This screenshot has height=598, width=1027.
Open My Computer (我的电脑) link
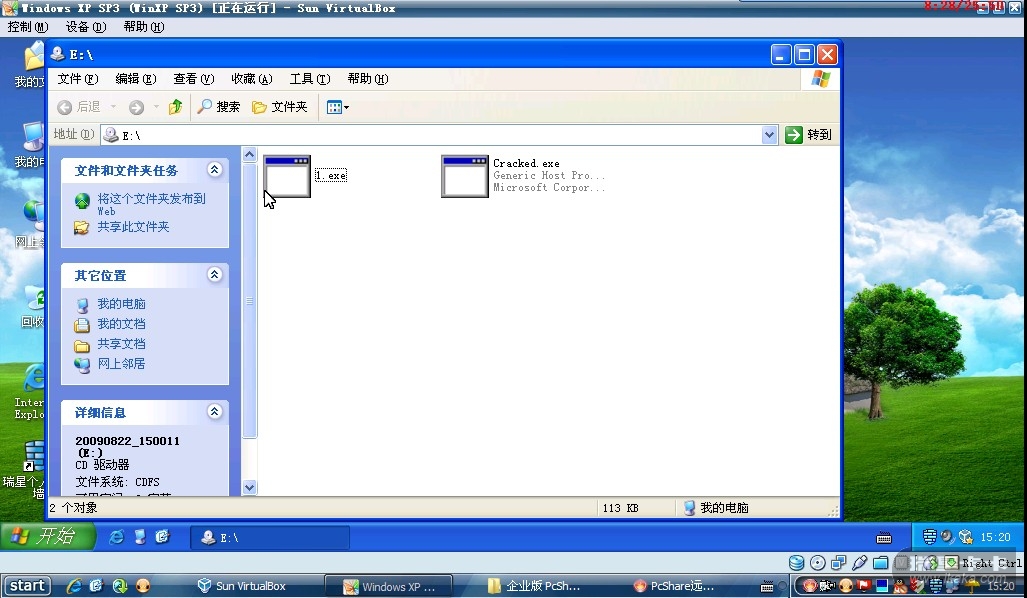pos(121,304)
